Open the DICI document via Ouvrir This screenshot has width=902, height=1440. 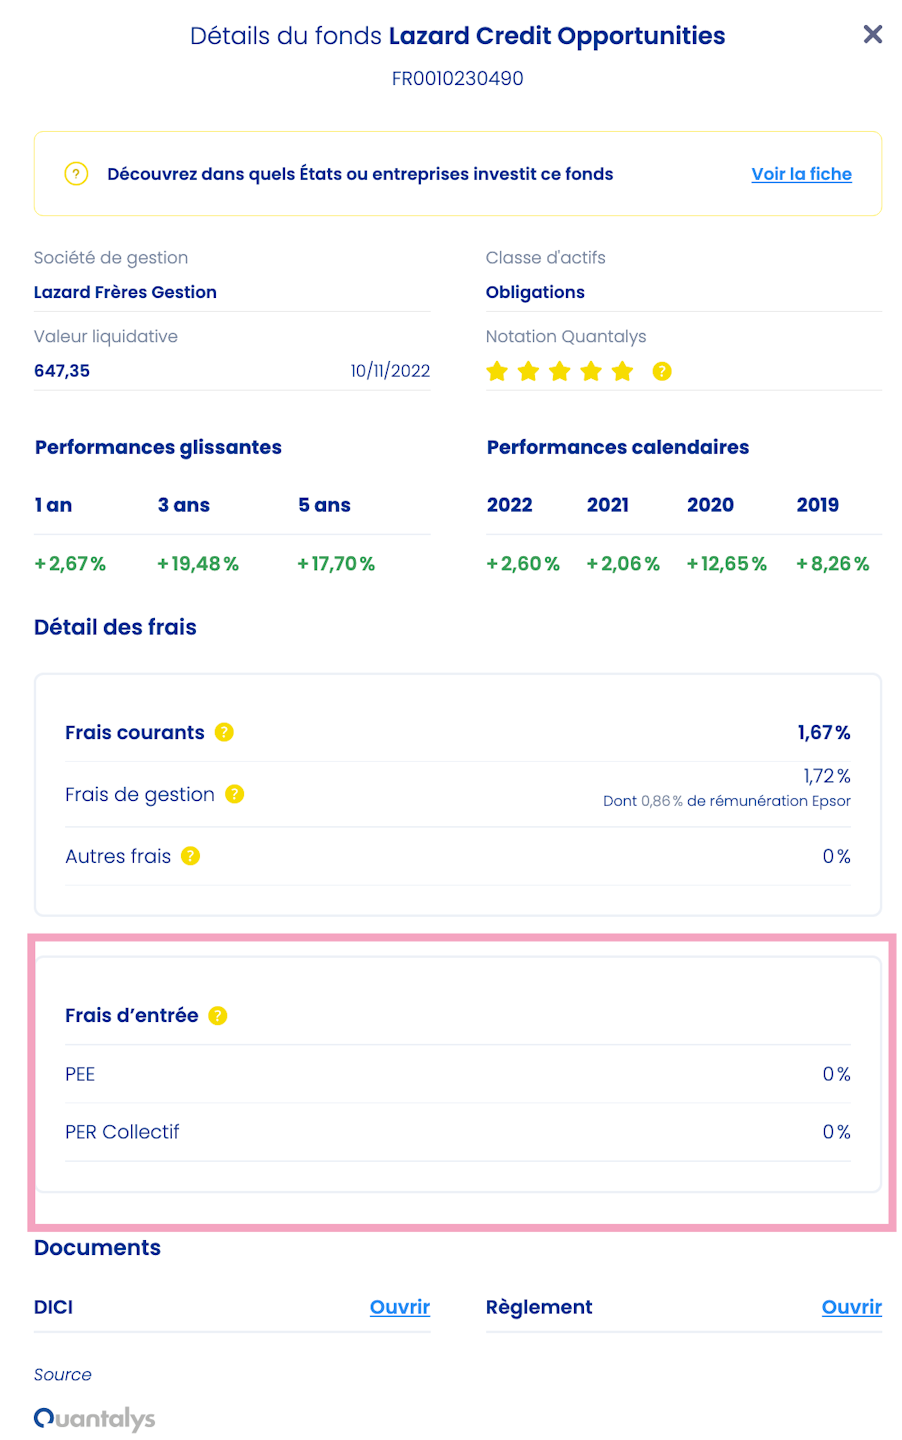coord(399,1307)
